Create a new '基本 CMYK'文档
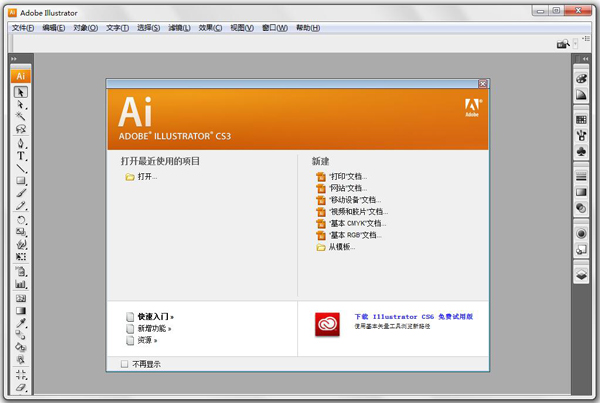 click(358, 223)
